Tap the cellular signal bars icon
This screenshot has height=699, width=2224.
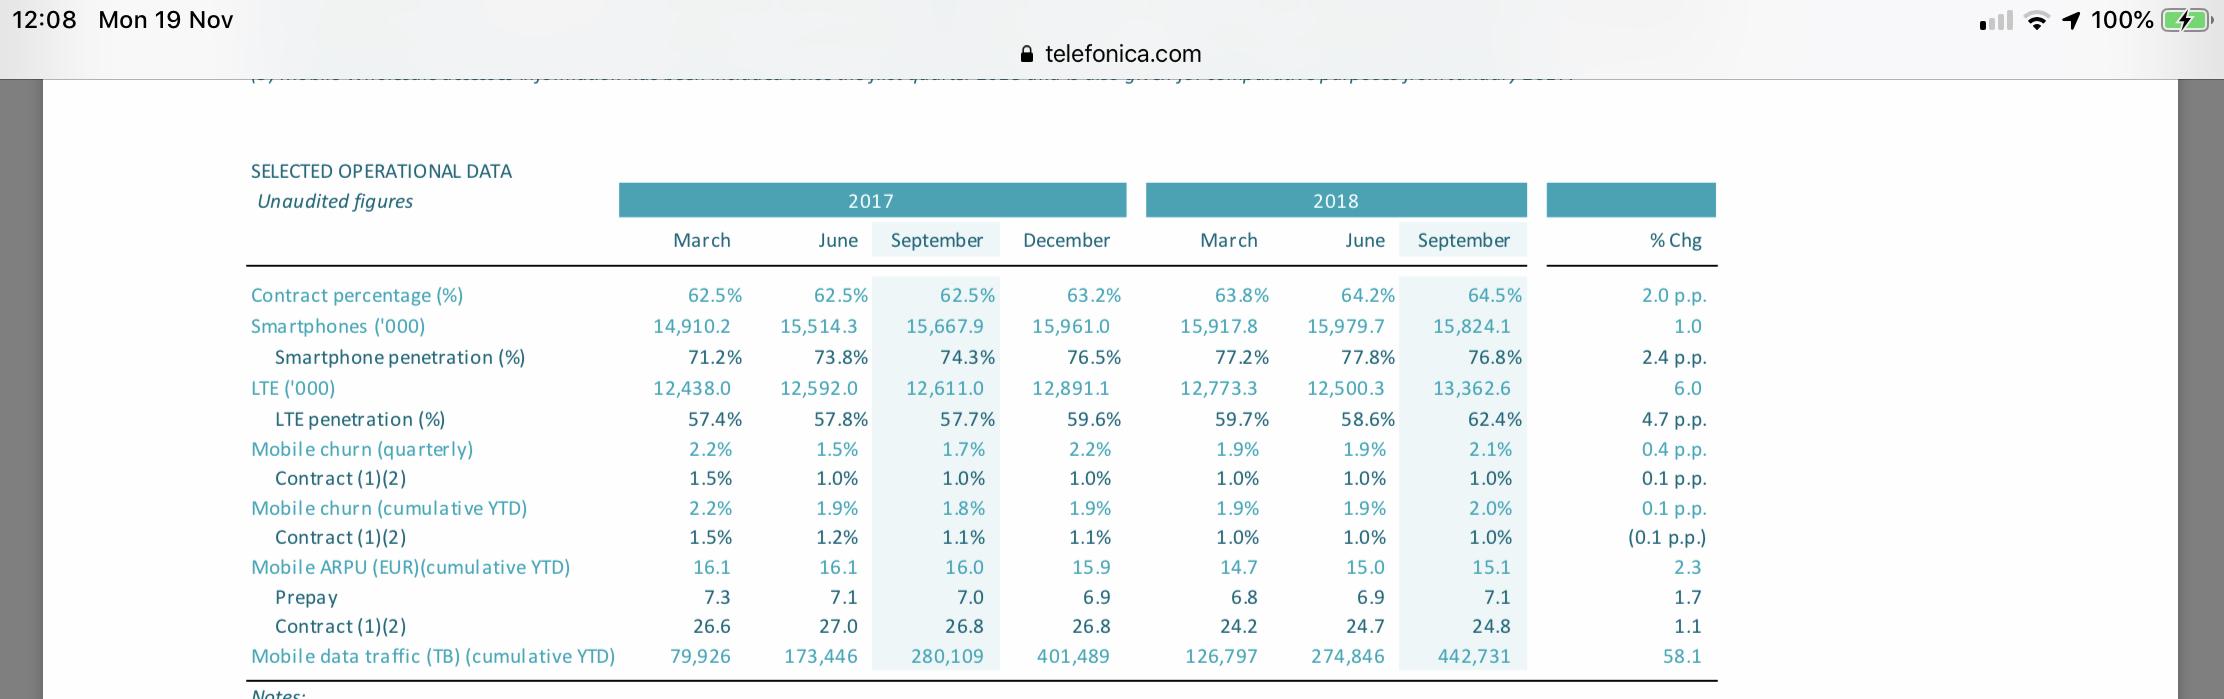1996,21
